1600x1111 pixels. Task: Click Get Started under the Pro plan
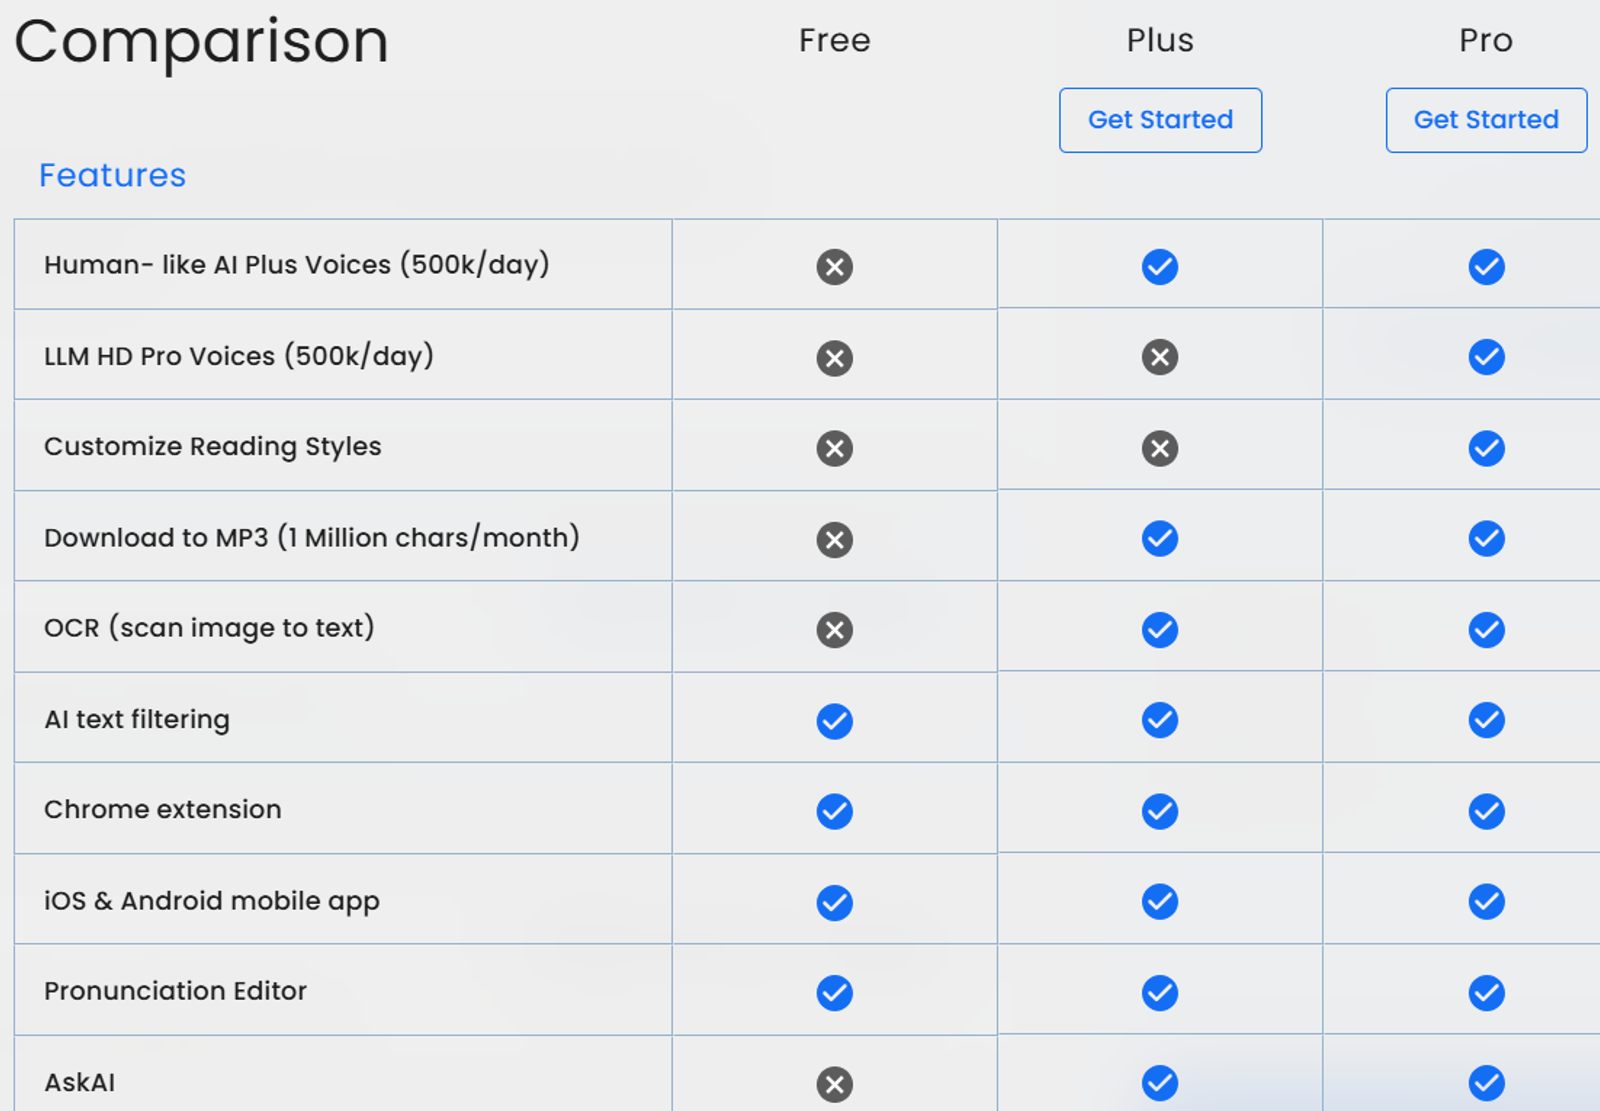(x=1486, y=120)
